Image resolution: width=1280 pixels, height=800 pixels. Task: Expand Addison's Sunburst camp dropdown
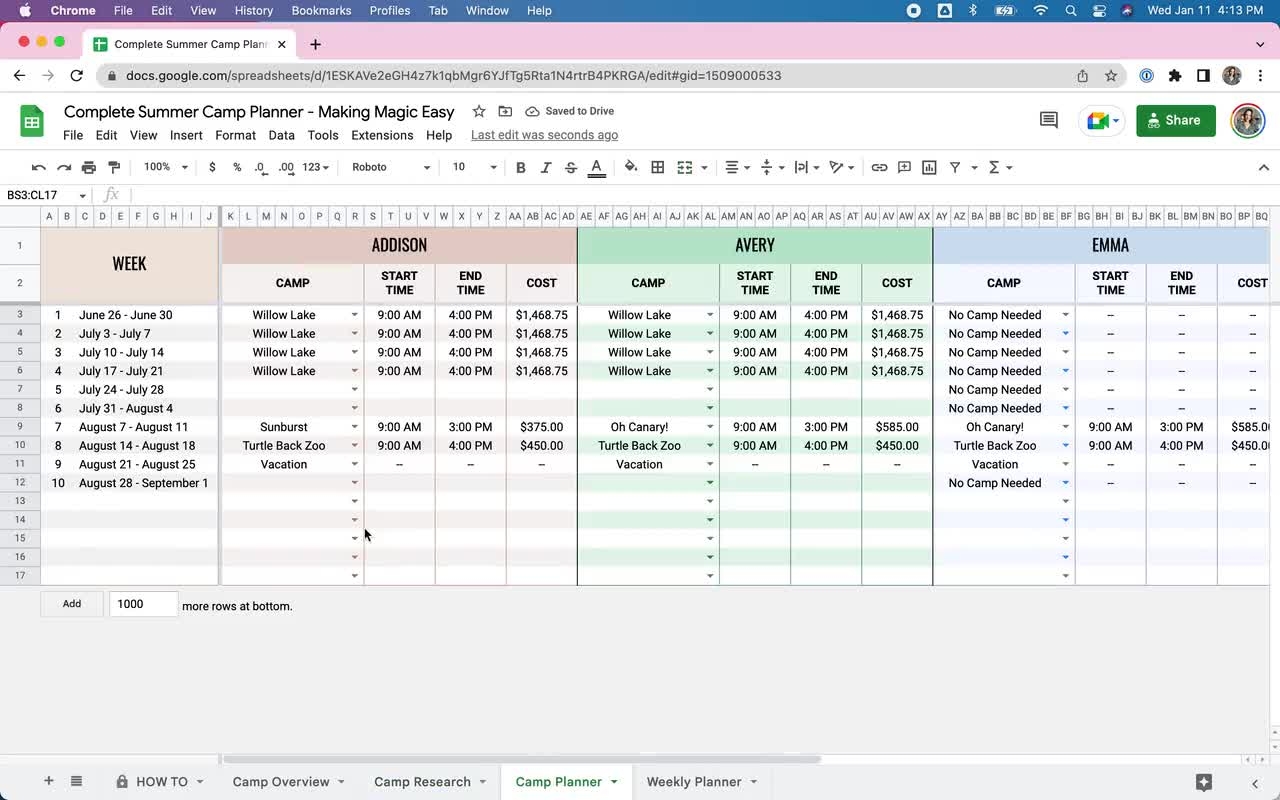pyautogui.click(x=354, y=427)
